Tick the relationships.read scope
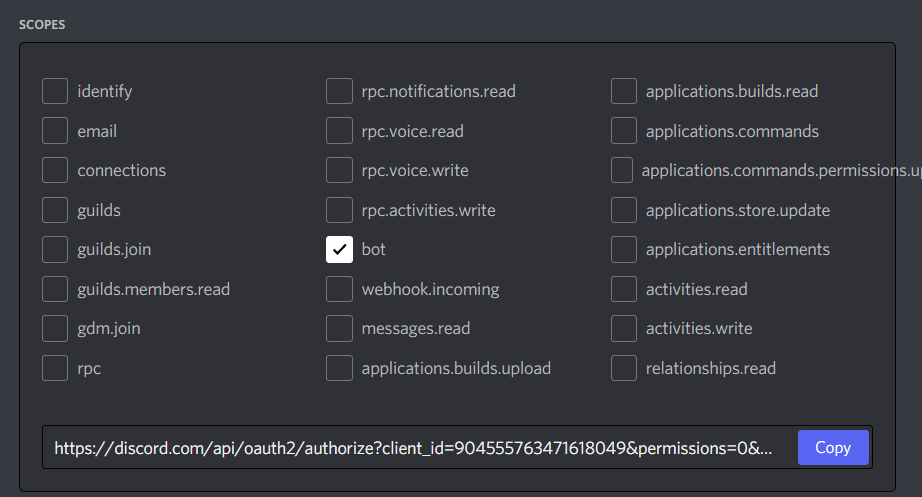 [624, 368]
